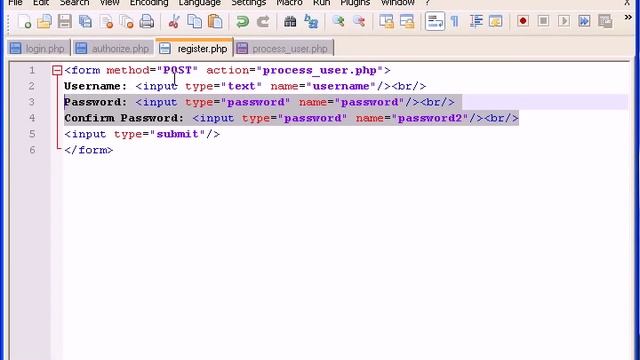Open the View menu
Image resolution: width=640 pixels, height=360 pixels.
tap(109, 3)
